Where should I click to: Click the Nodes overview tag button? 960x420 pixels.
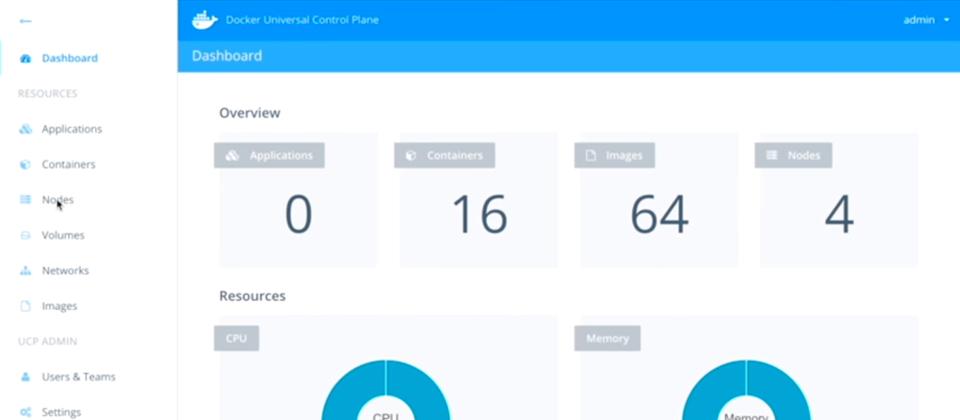[x=793, y=156]
